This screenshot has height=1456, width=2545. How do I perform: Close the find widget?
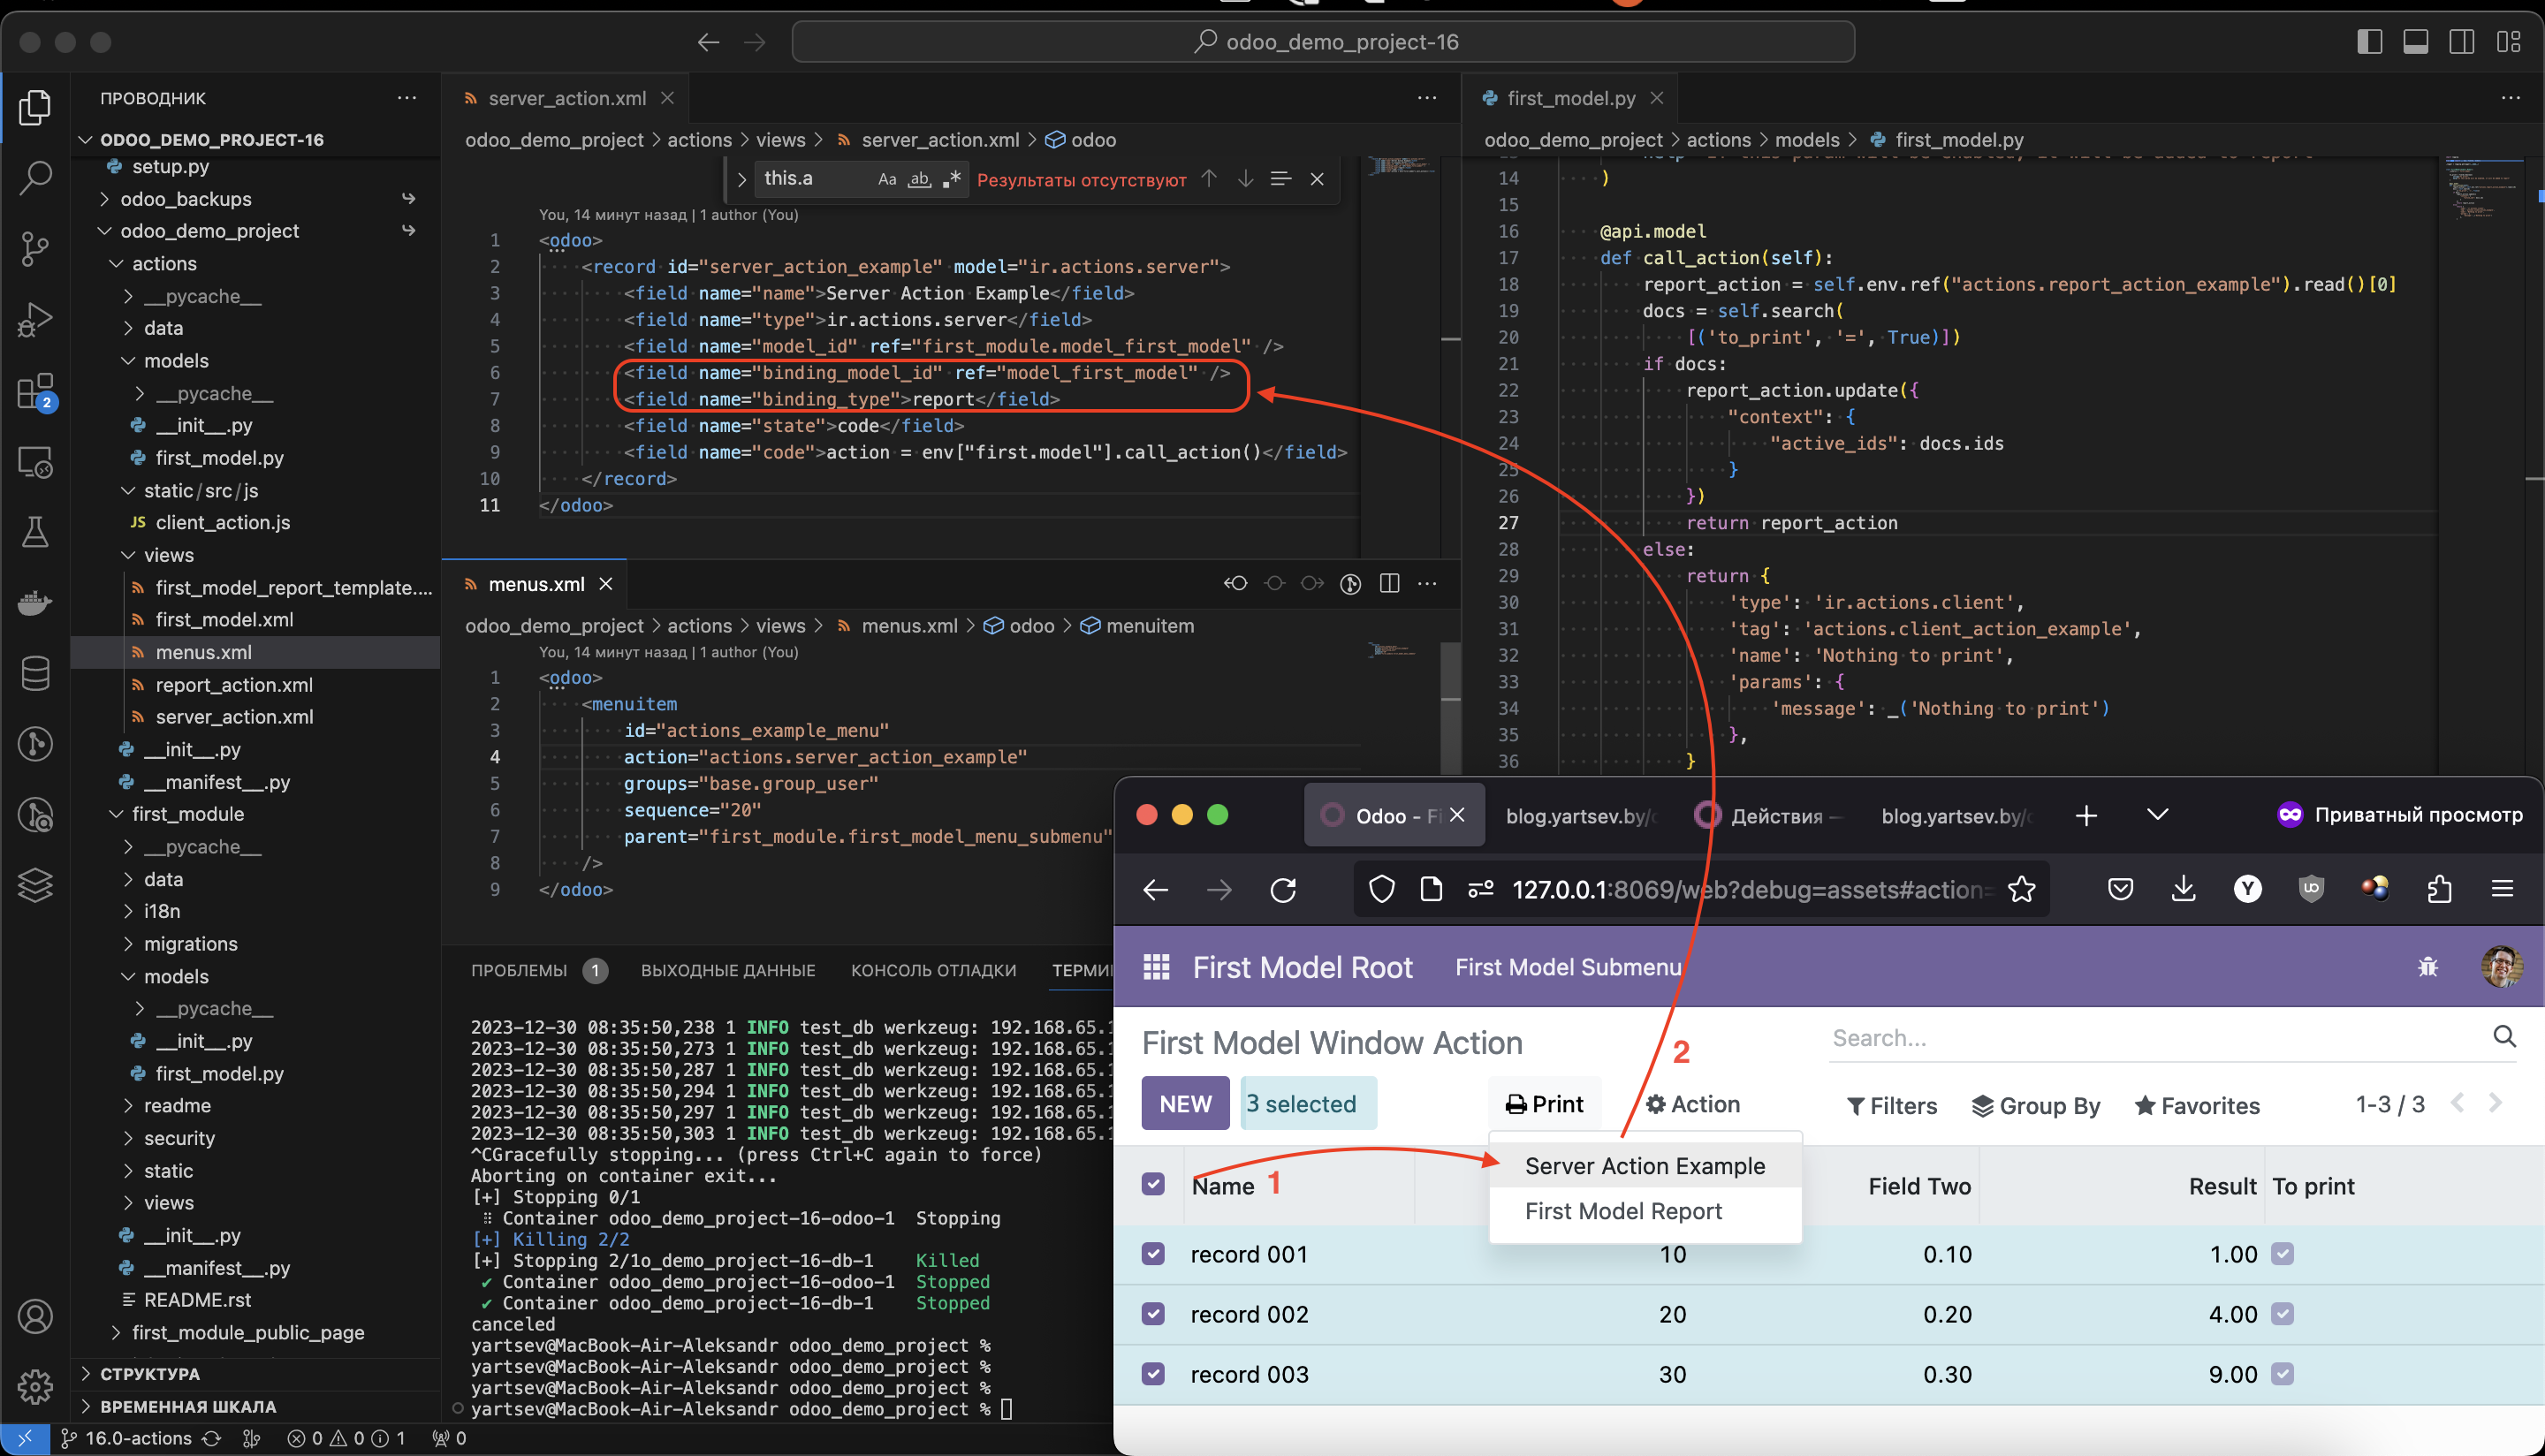click(1317, 179)
